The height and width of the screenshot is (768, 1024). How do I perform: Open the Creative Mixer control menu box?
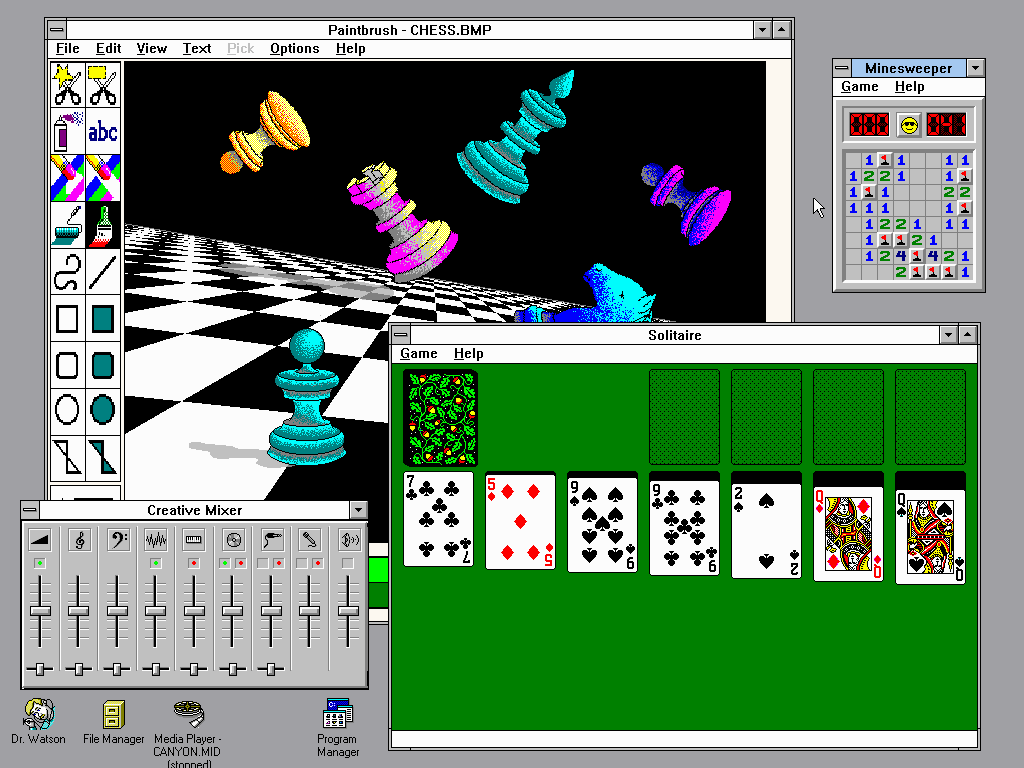30,510
